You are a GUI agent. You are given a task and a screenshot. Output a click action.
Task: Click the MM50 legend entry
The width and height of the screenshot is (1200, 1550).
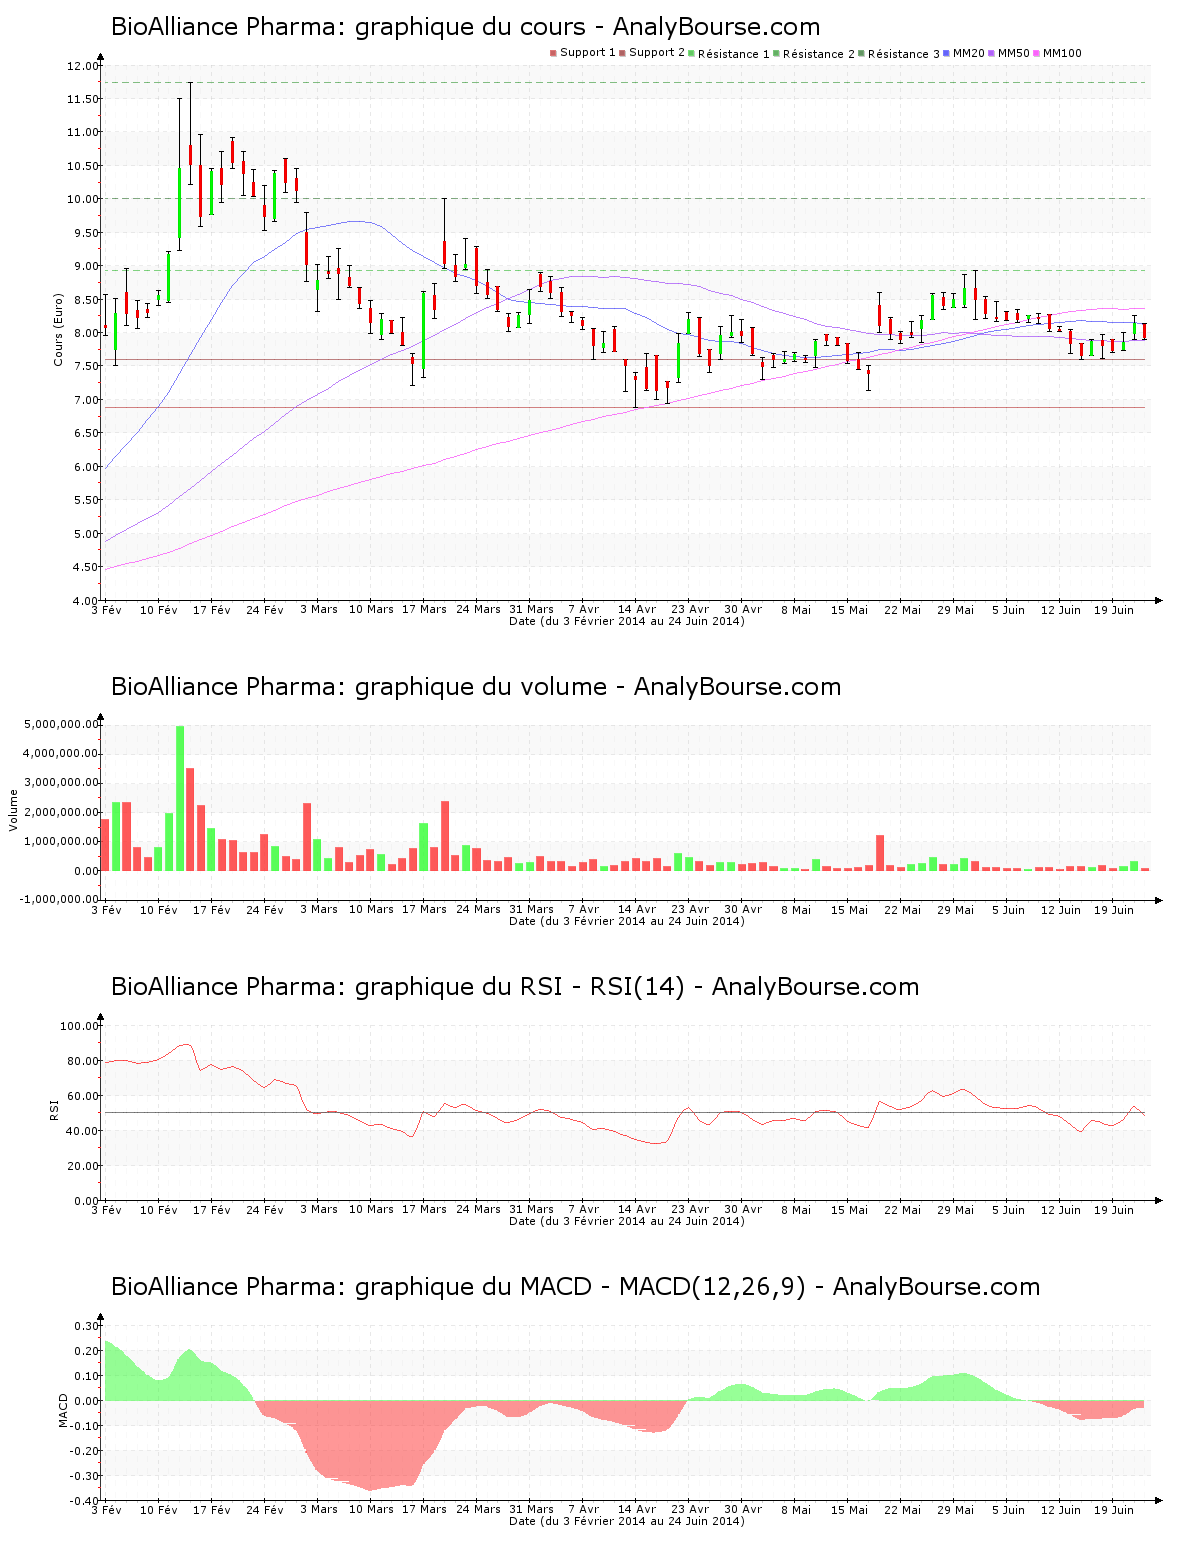coord(1009,53)
